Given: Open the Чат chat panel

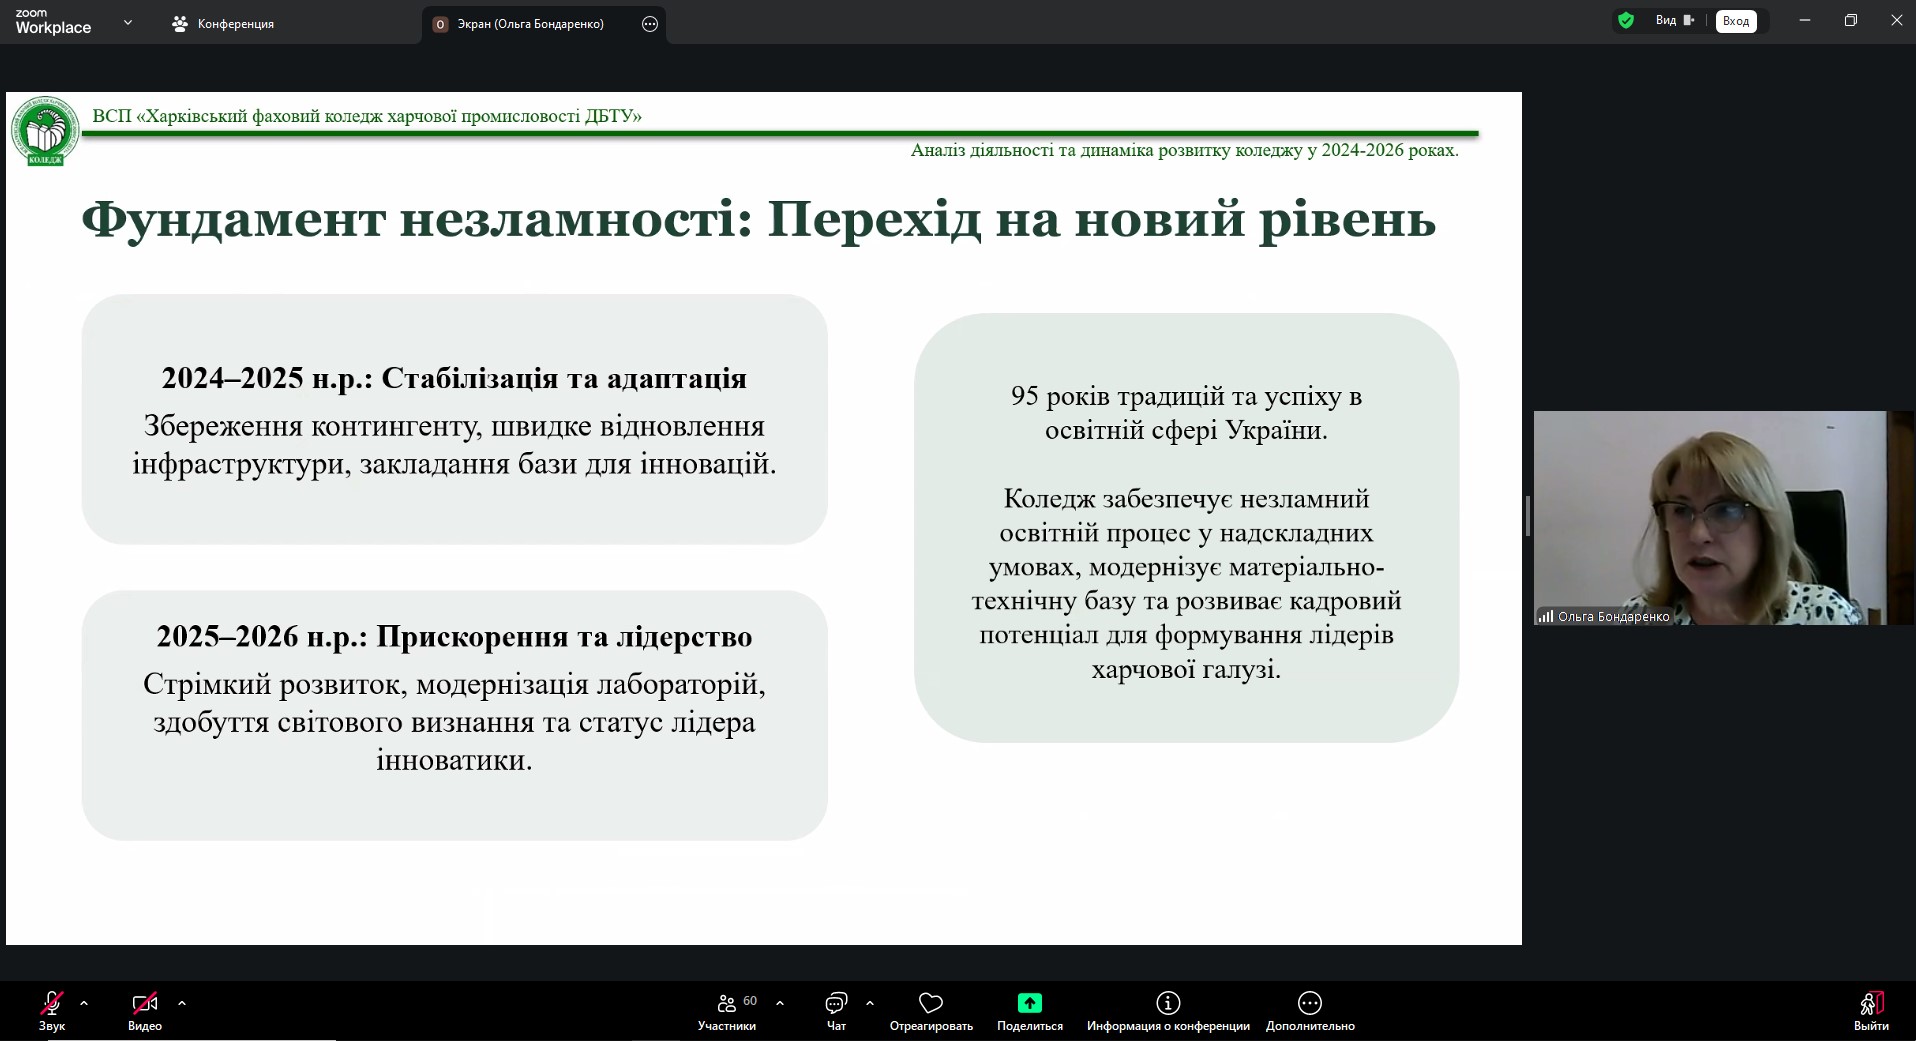Looking at the screenshot, I should coord(836,1010).
